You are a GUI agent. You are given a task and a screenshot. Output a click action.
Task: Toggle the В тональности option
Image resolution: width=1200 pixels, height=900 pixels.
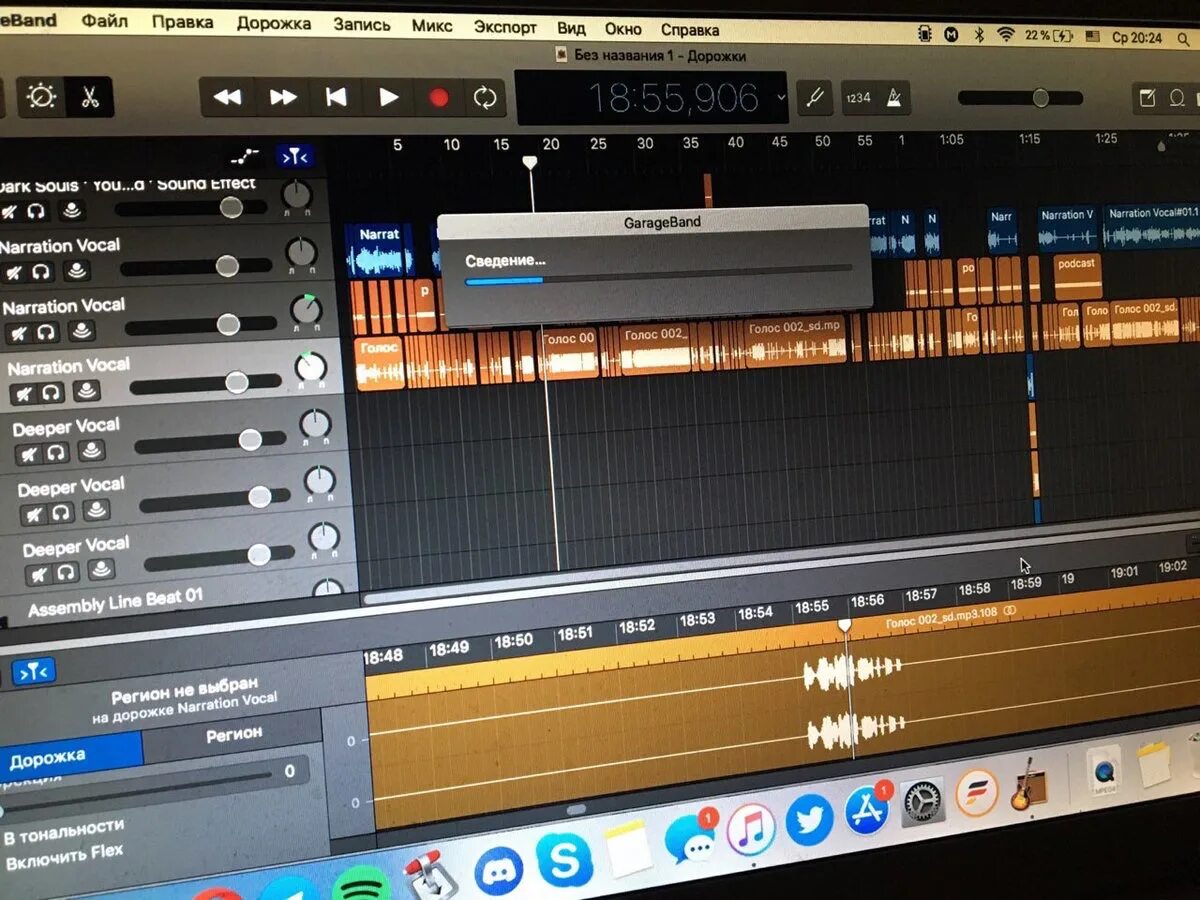coord(64,831)
